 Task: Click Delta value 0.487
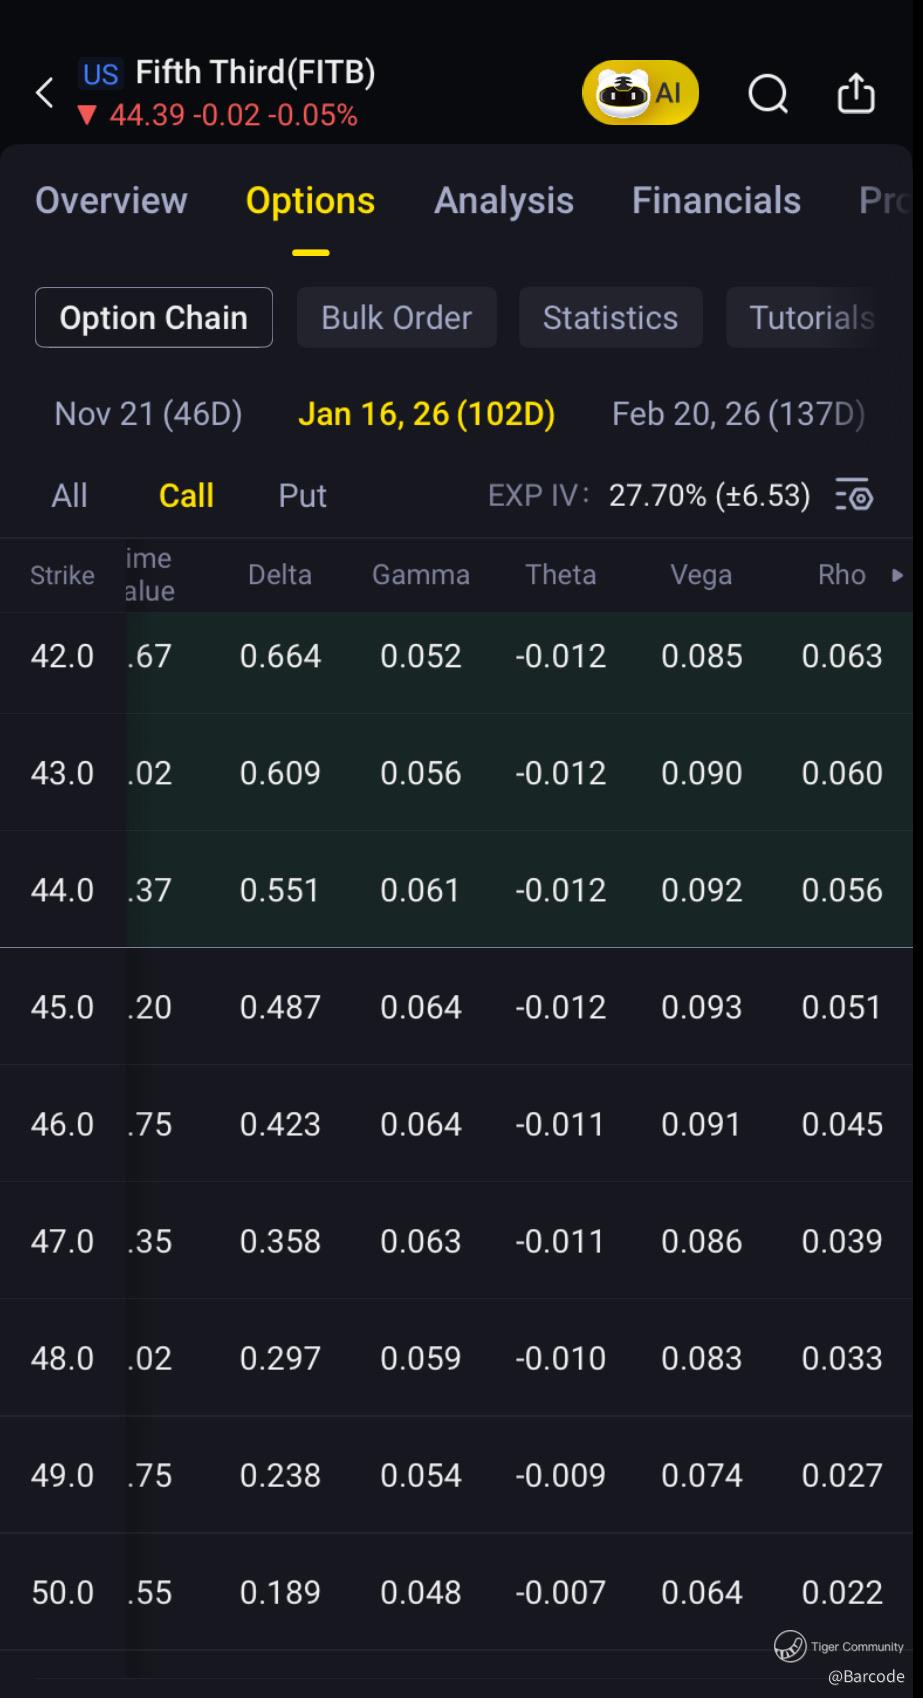280,1007
